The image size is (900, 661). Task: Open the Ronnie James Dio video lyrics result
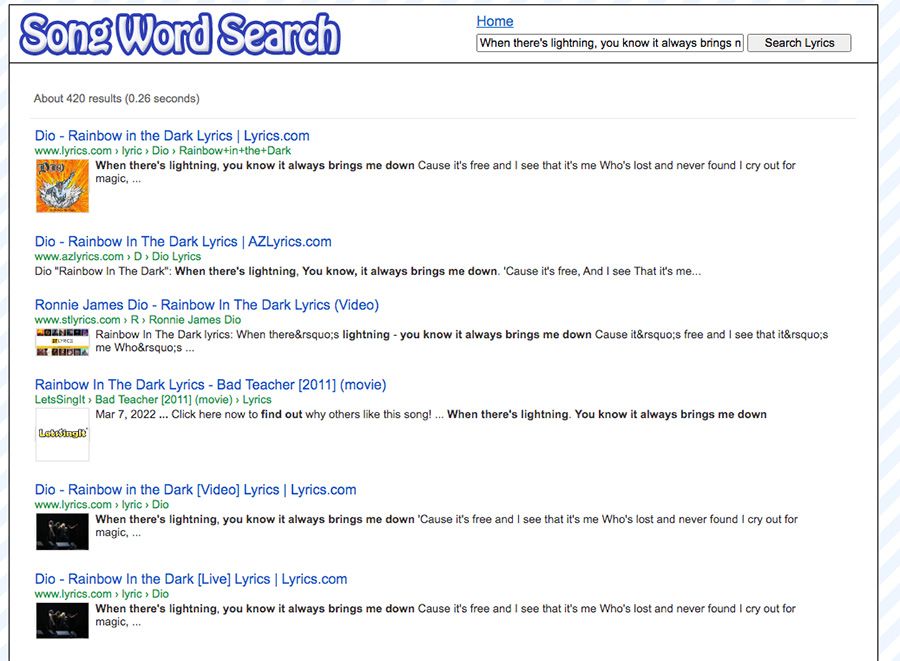(x=207, y=304)
